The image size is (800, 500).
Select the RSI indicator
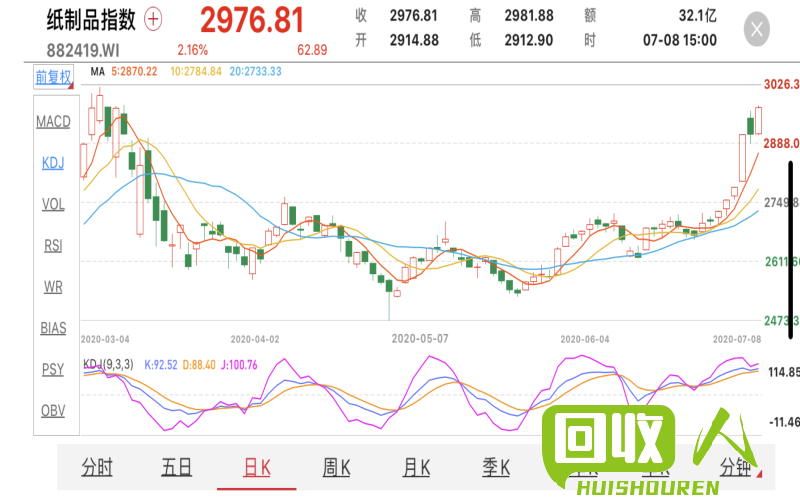(53, 245)
